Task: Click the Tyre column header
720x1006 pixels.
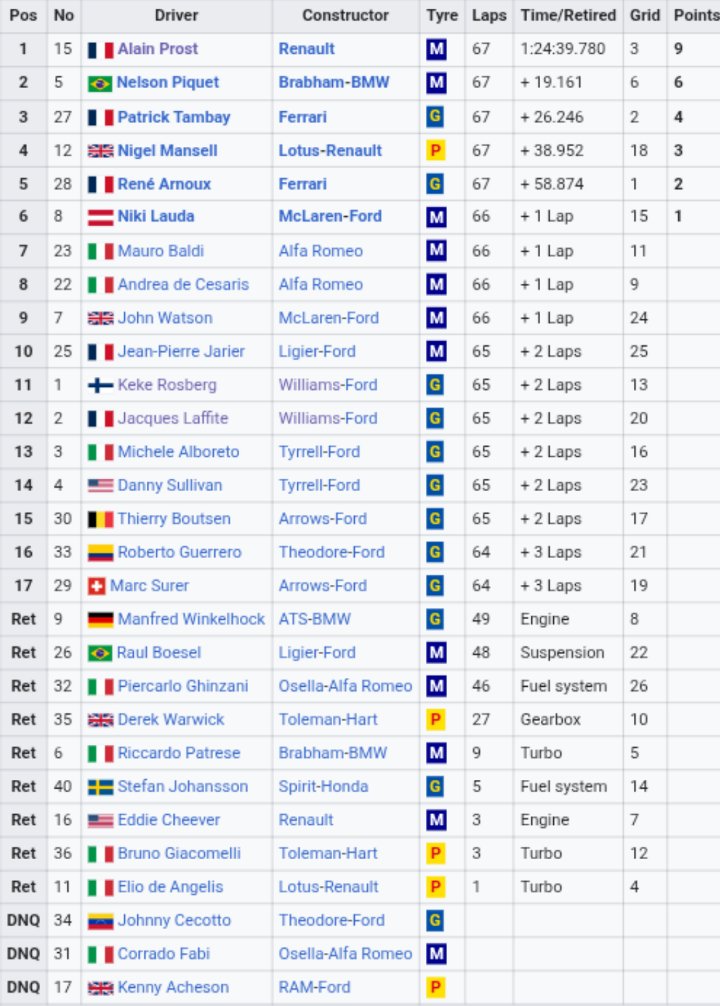Action: (x=442, y=15)
